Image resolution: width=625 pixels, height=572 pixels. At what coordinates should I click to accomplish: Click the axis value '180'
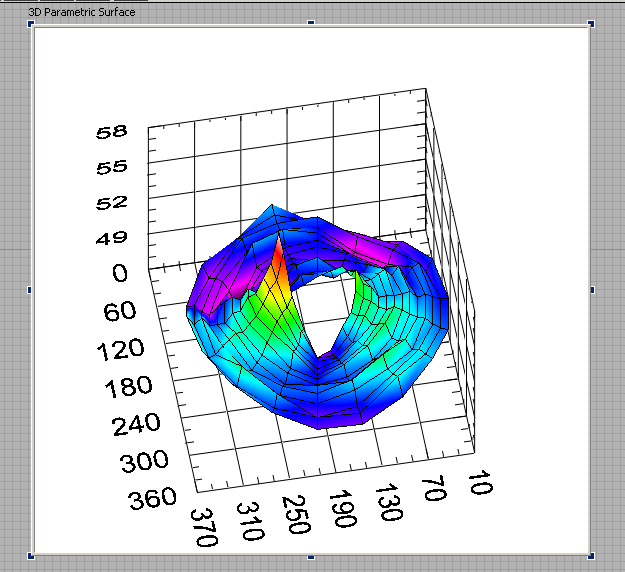point(128,386)
